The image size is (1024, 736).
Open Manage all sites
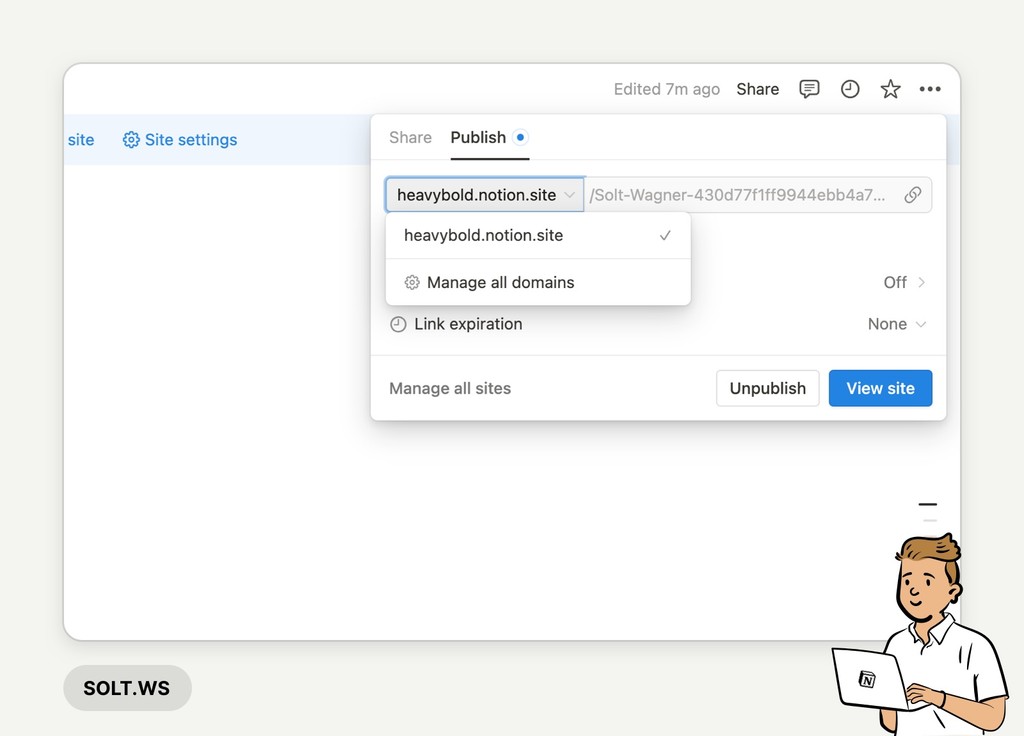coord(449,388)
